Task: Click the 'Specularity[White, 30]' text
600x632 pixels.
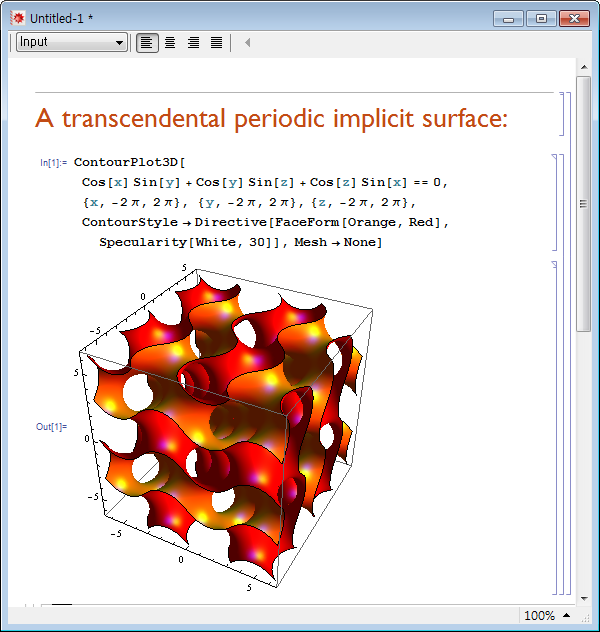Action: point(189,242)
